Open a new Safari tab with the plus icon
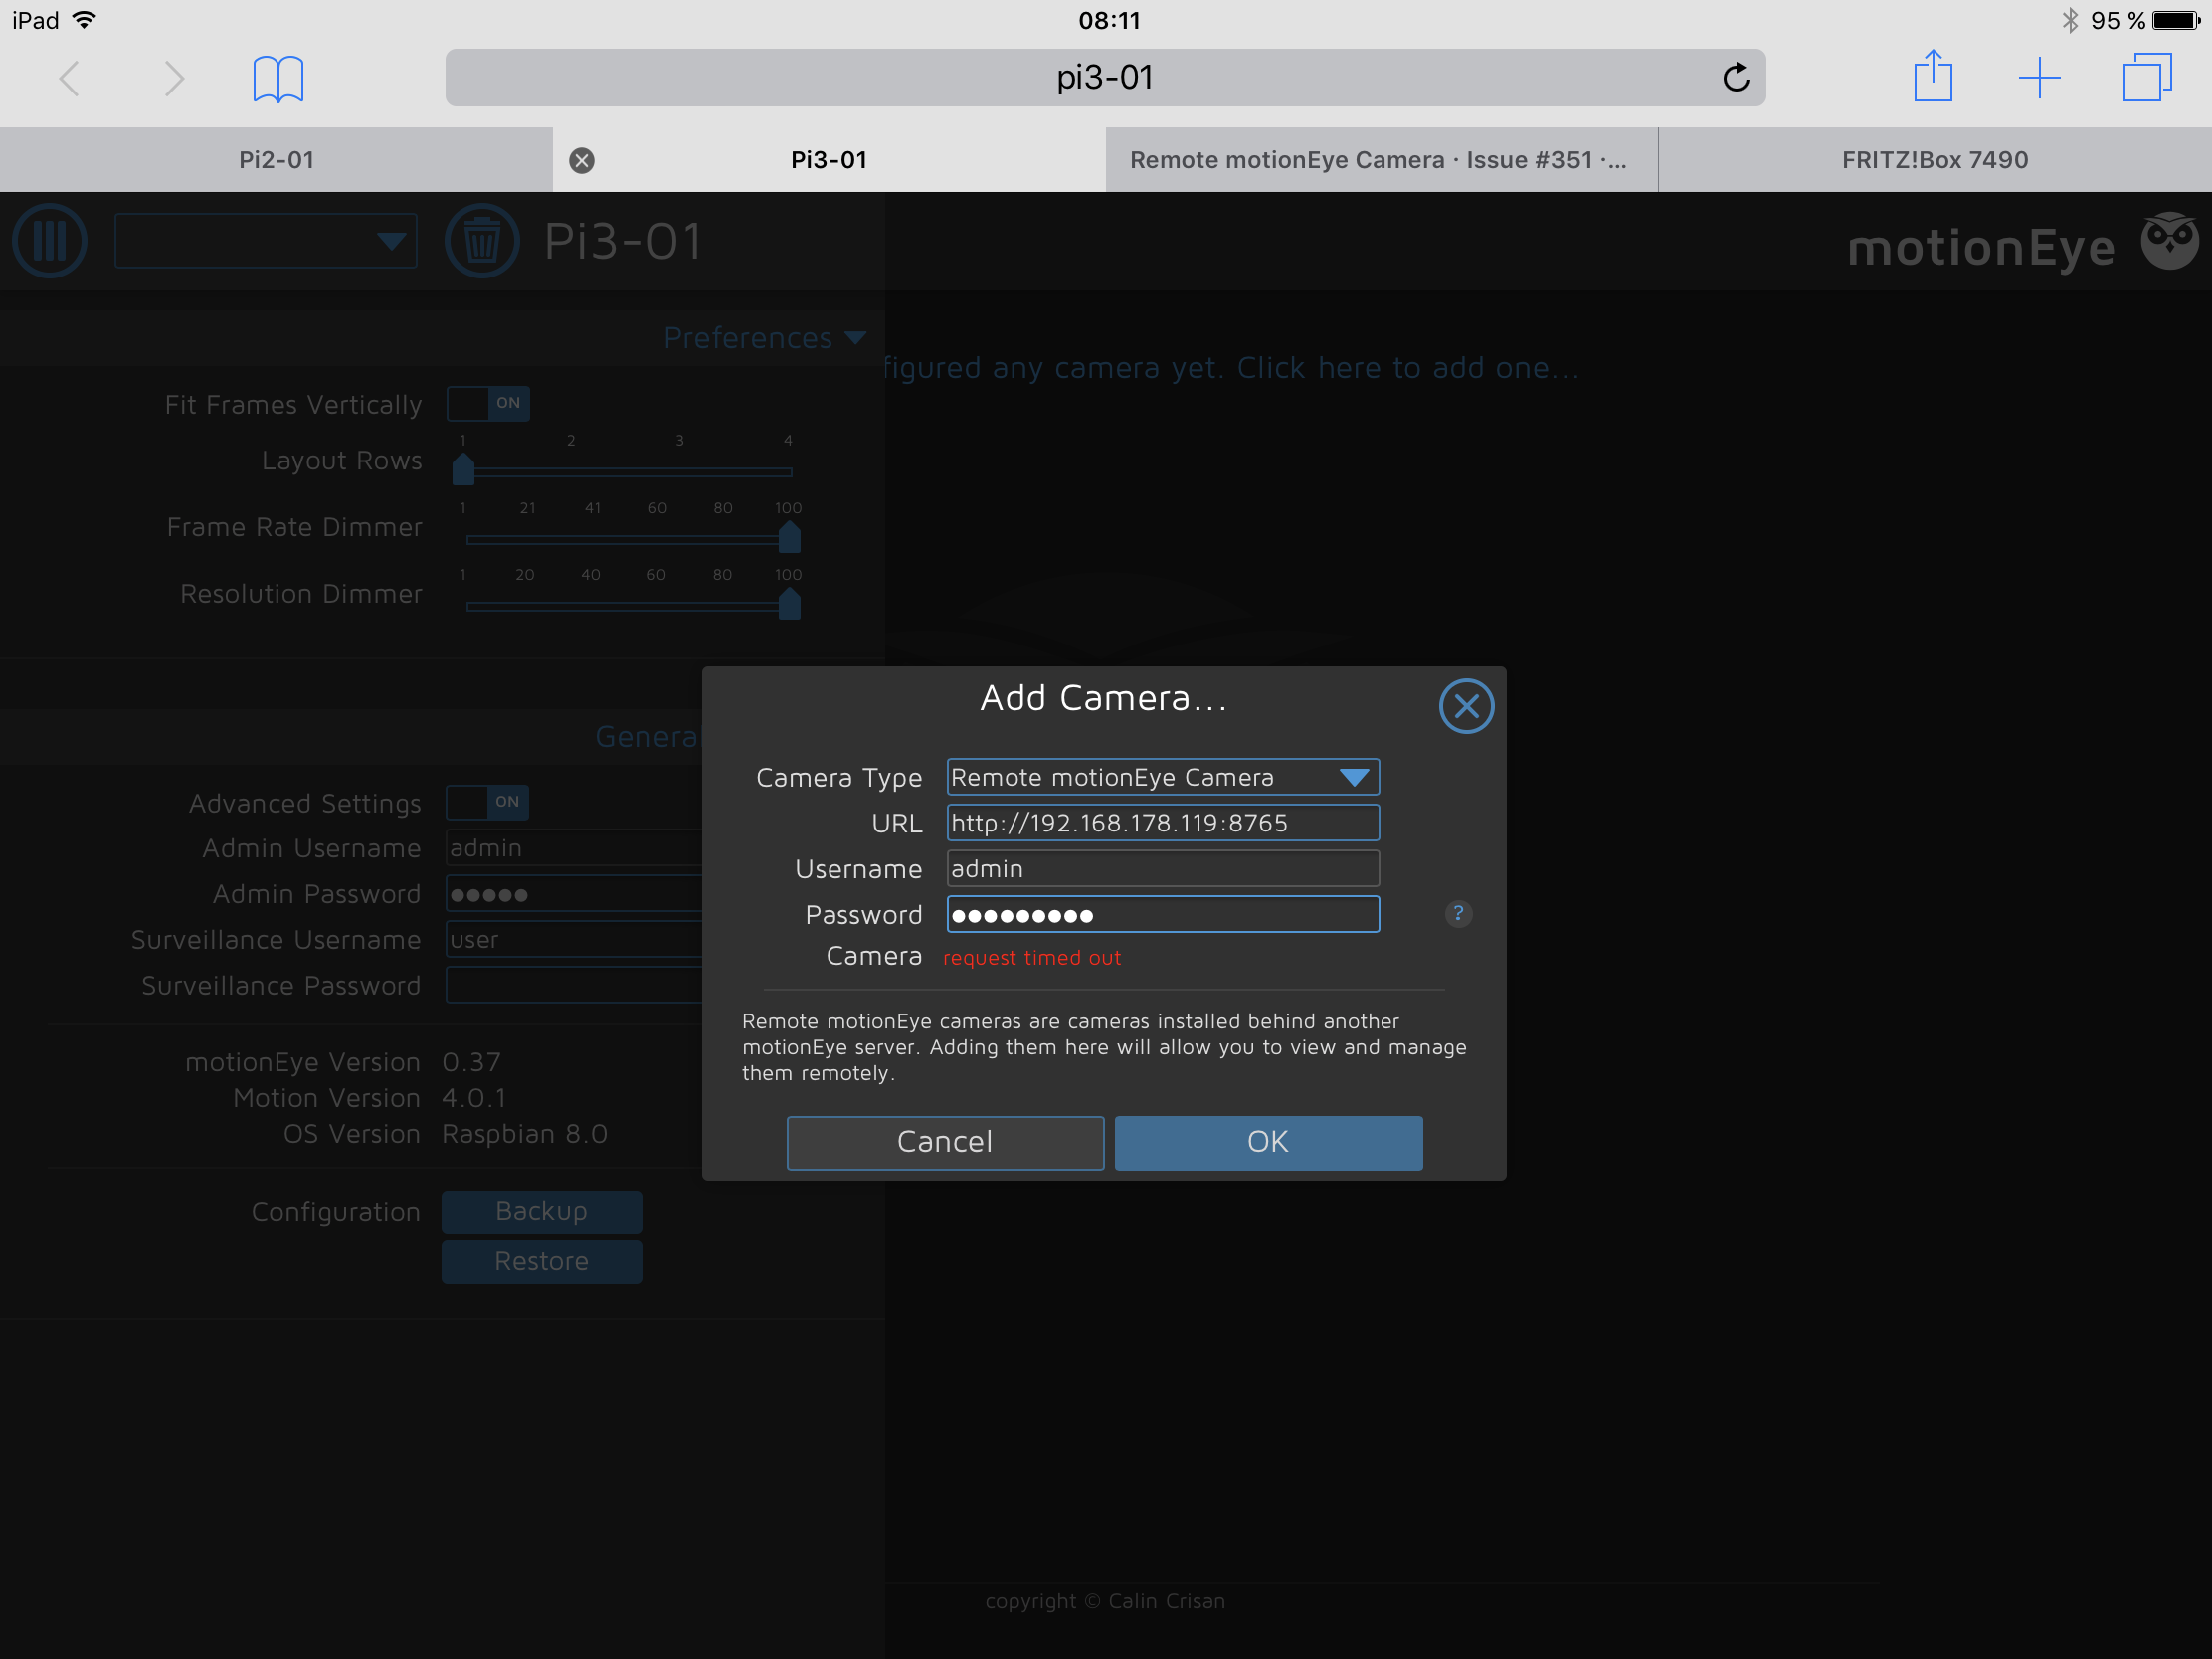This screenshot has height=1659, width=2212. 2040,76
